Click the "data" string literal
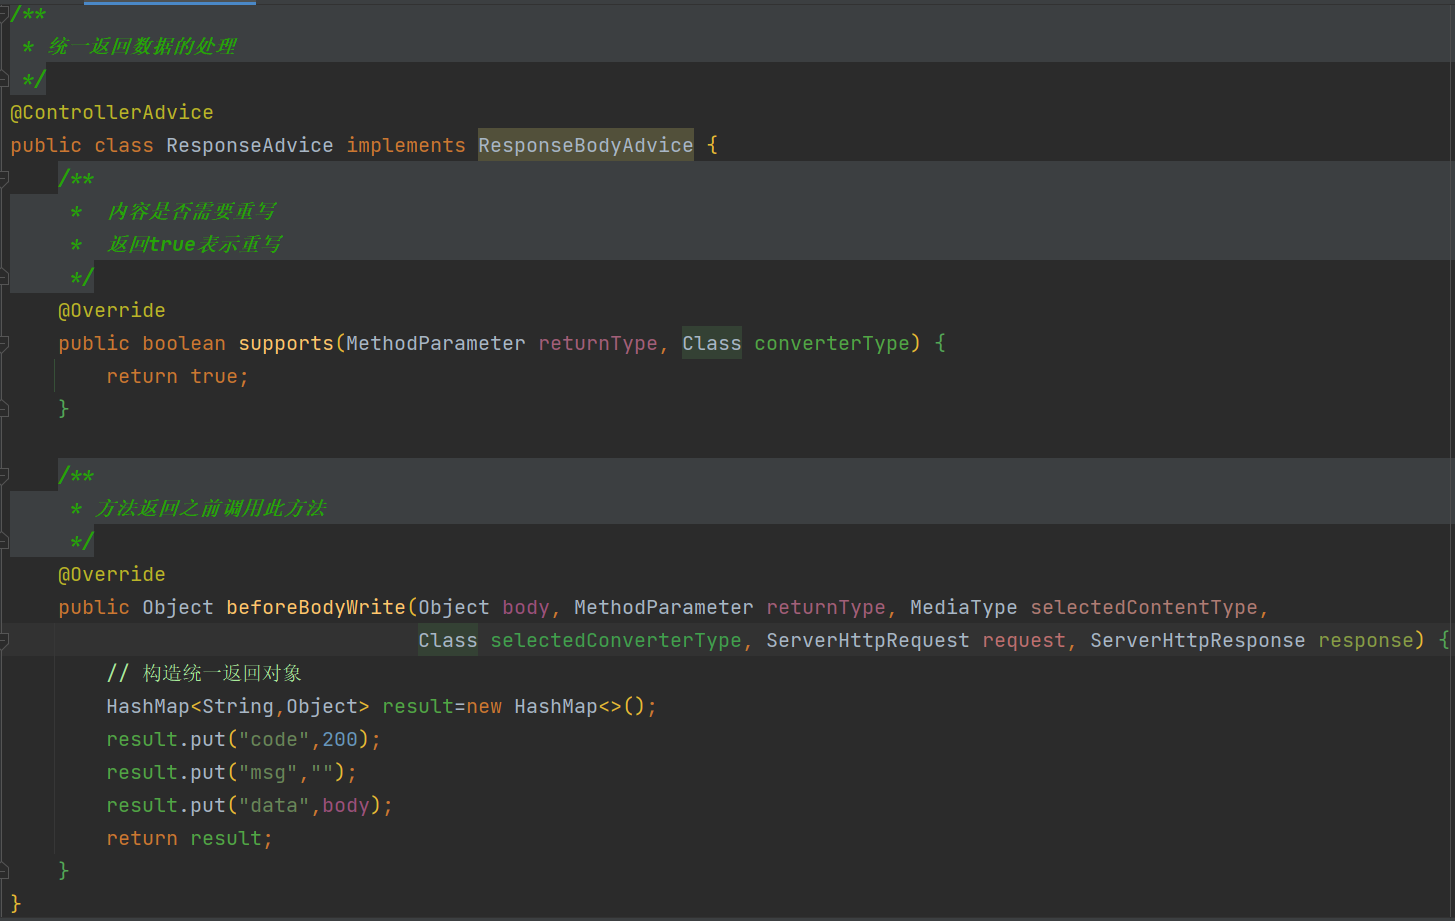Image resolution: width=1455 pixels, height=921 pixels. (274, 805)
